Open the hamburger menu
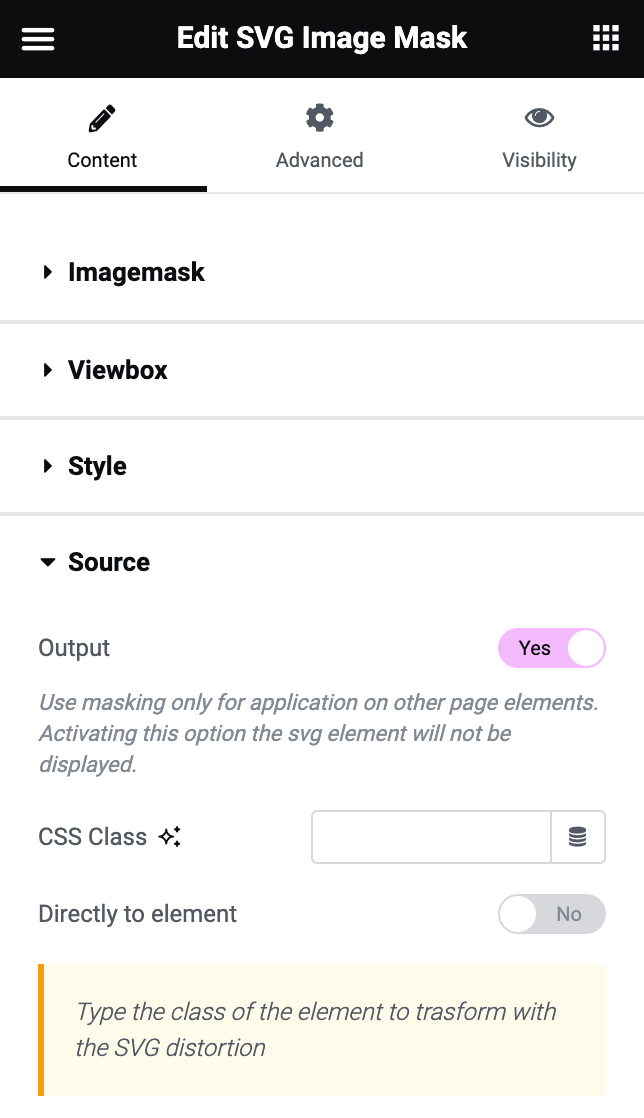Screen dimensions: 644x1118 coord(37,38)
